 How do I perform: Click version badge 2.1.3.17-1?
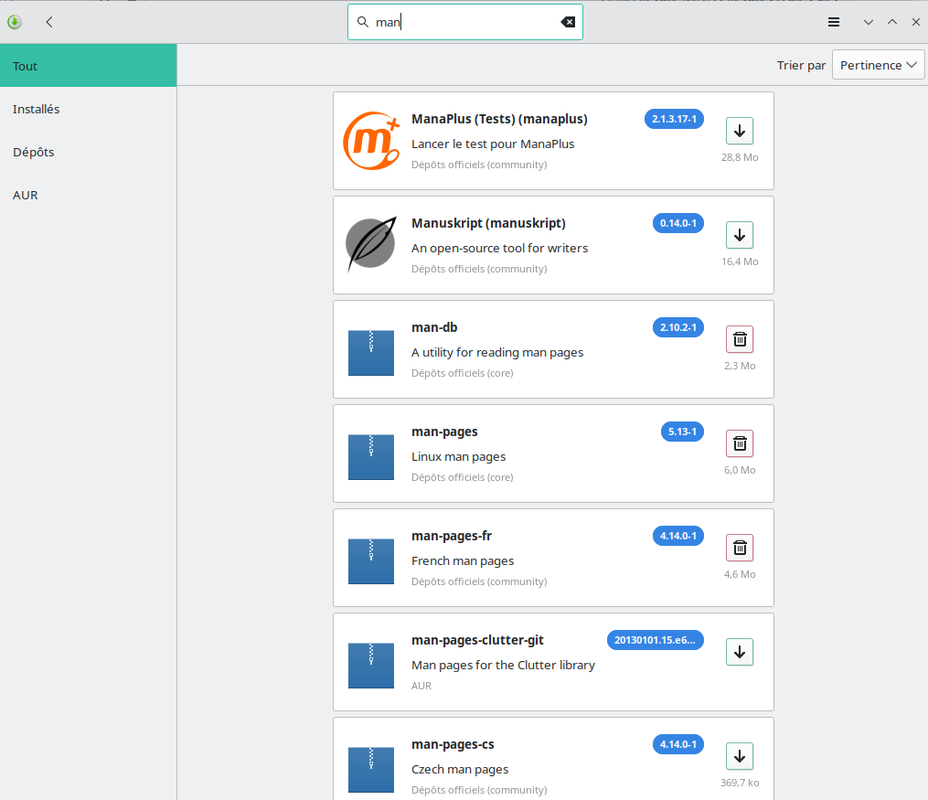point(674,119)
